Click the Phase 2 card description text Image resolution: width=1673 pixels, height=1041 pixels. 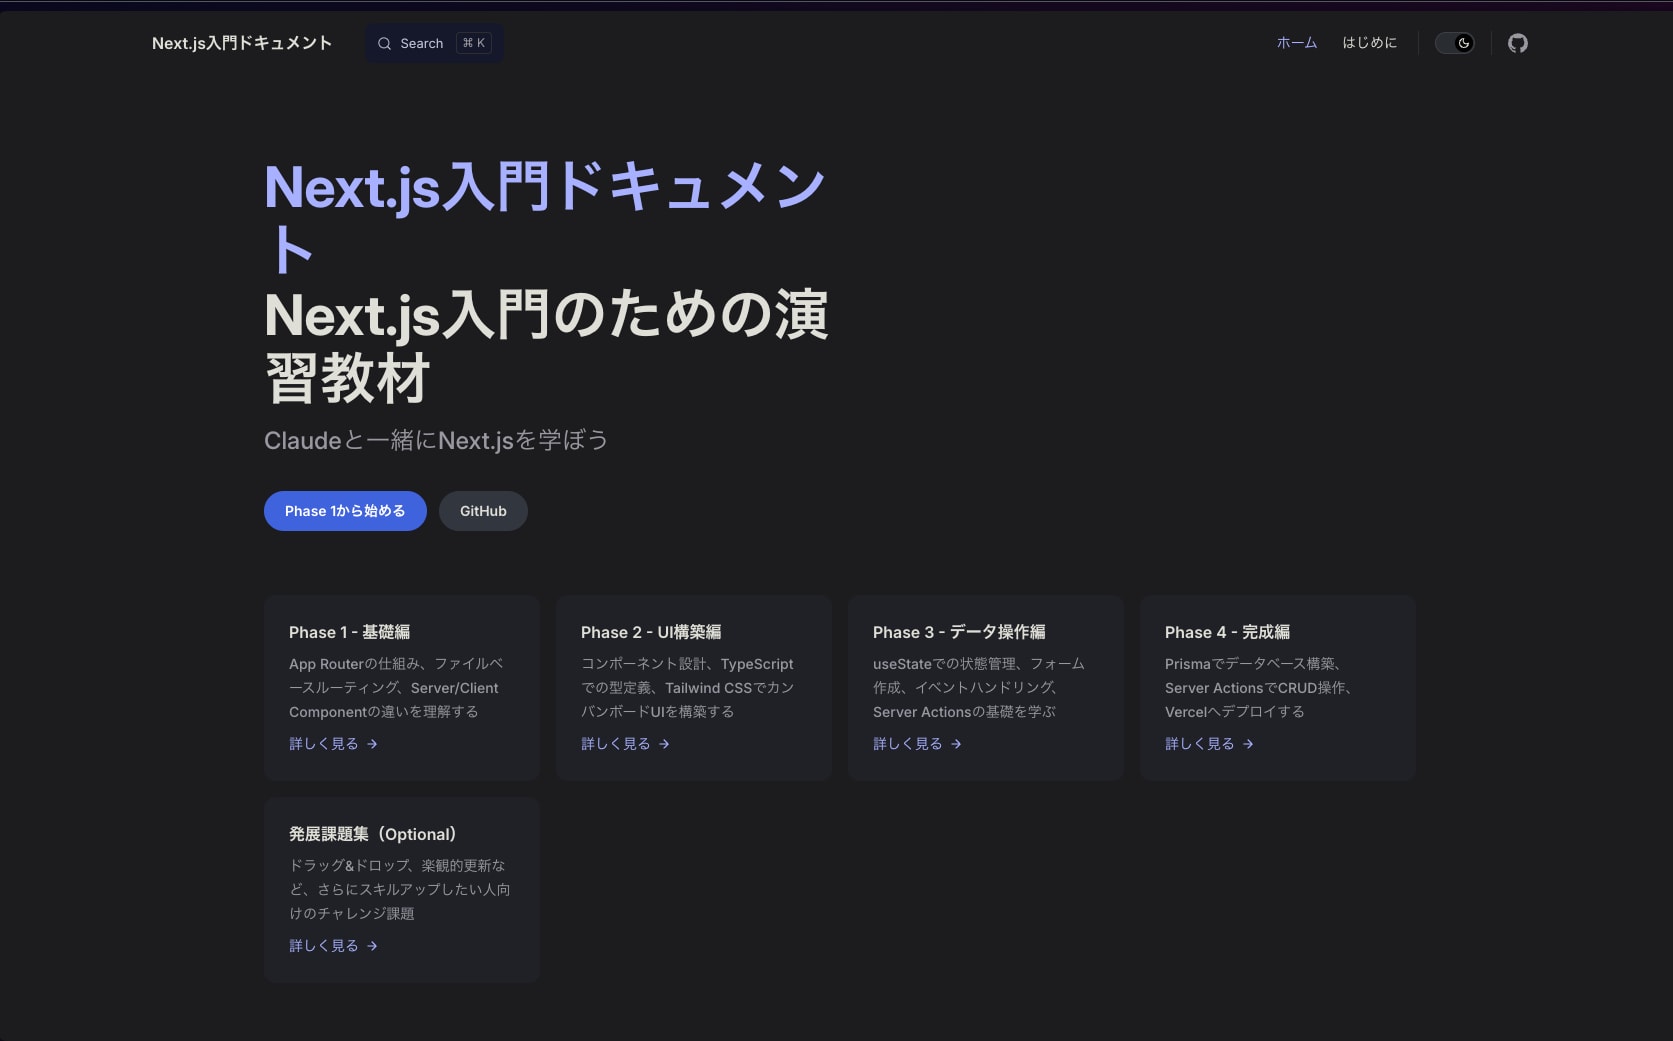point(688,688)
